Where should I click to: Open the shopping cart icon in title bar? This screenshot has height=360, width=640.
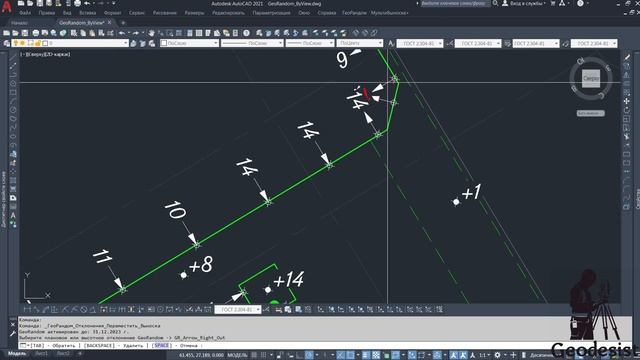coord(553,3)
